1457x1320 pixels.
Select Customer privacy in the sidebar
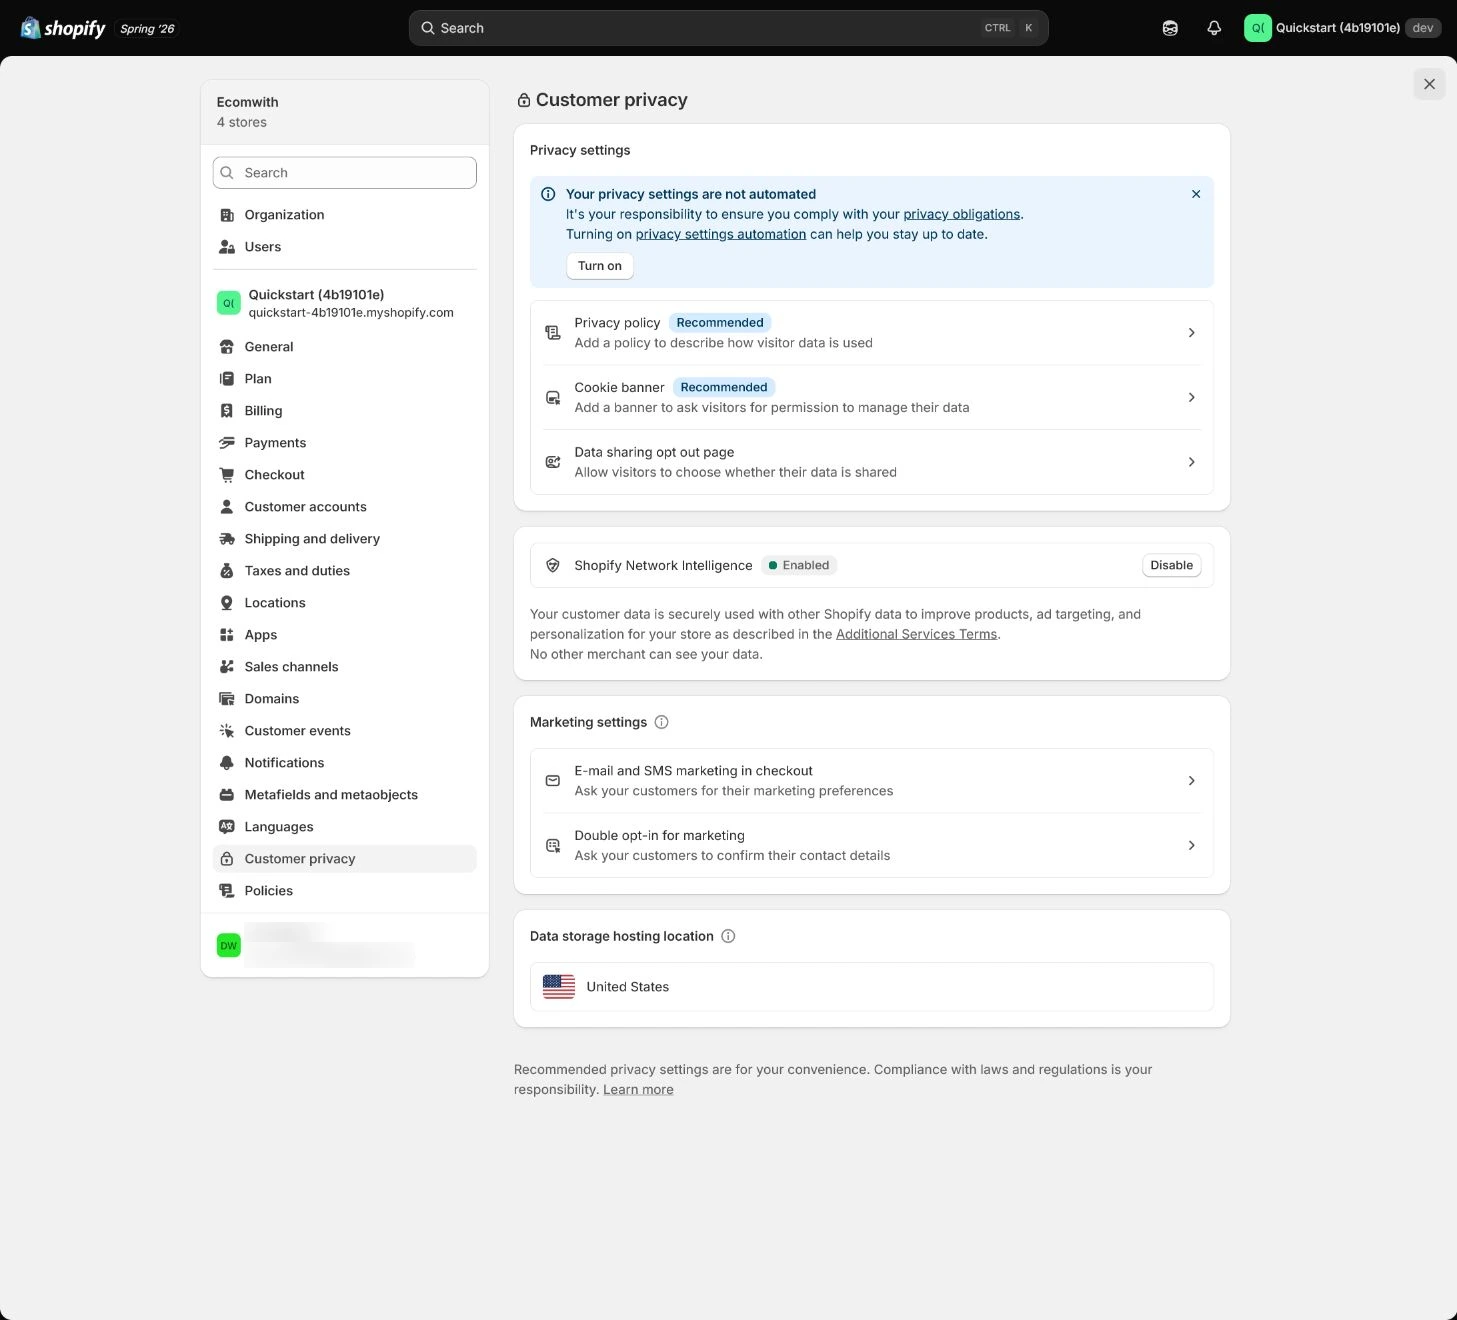point(344,859)
